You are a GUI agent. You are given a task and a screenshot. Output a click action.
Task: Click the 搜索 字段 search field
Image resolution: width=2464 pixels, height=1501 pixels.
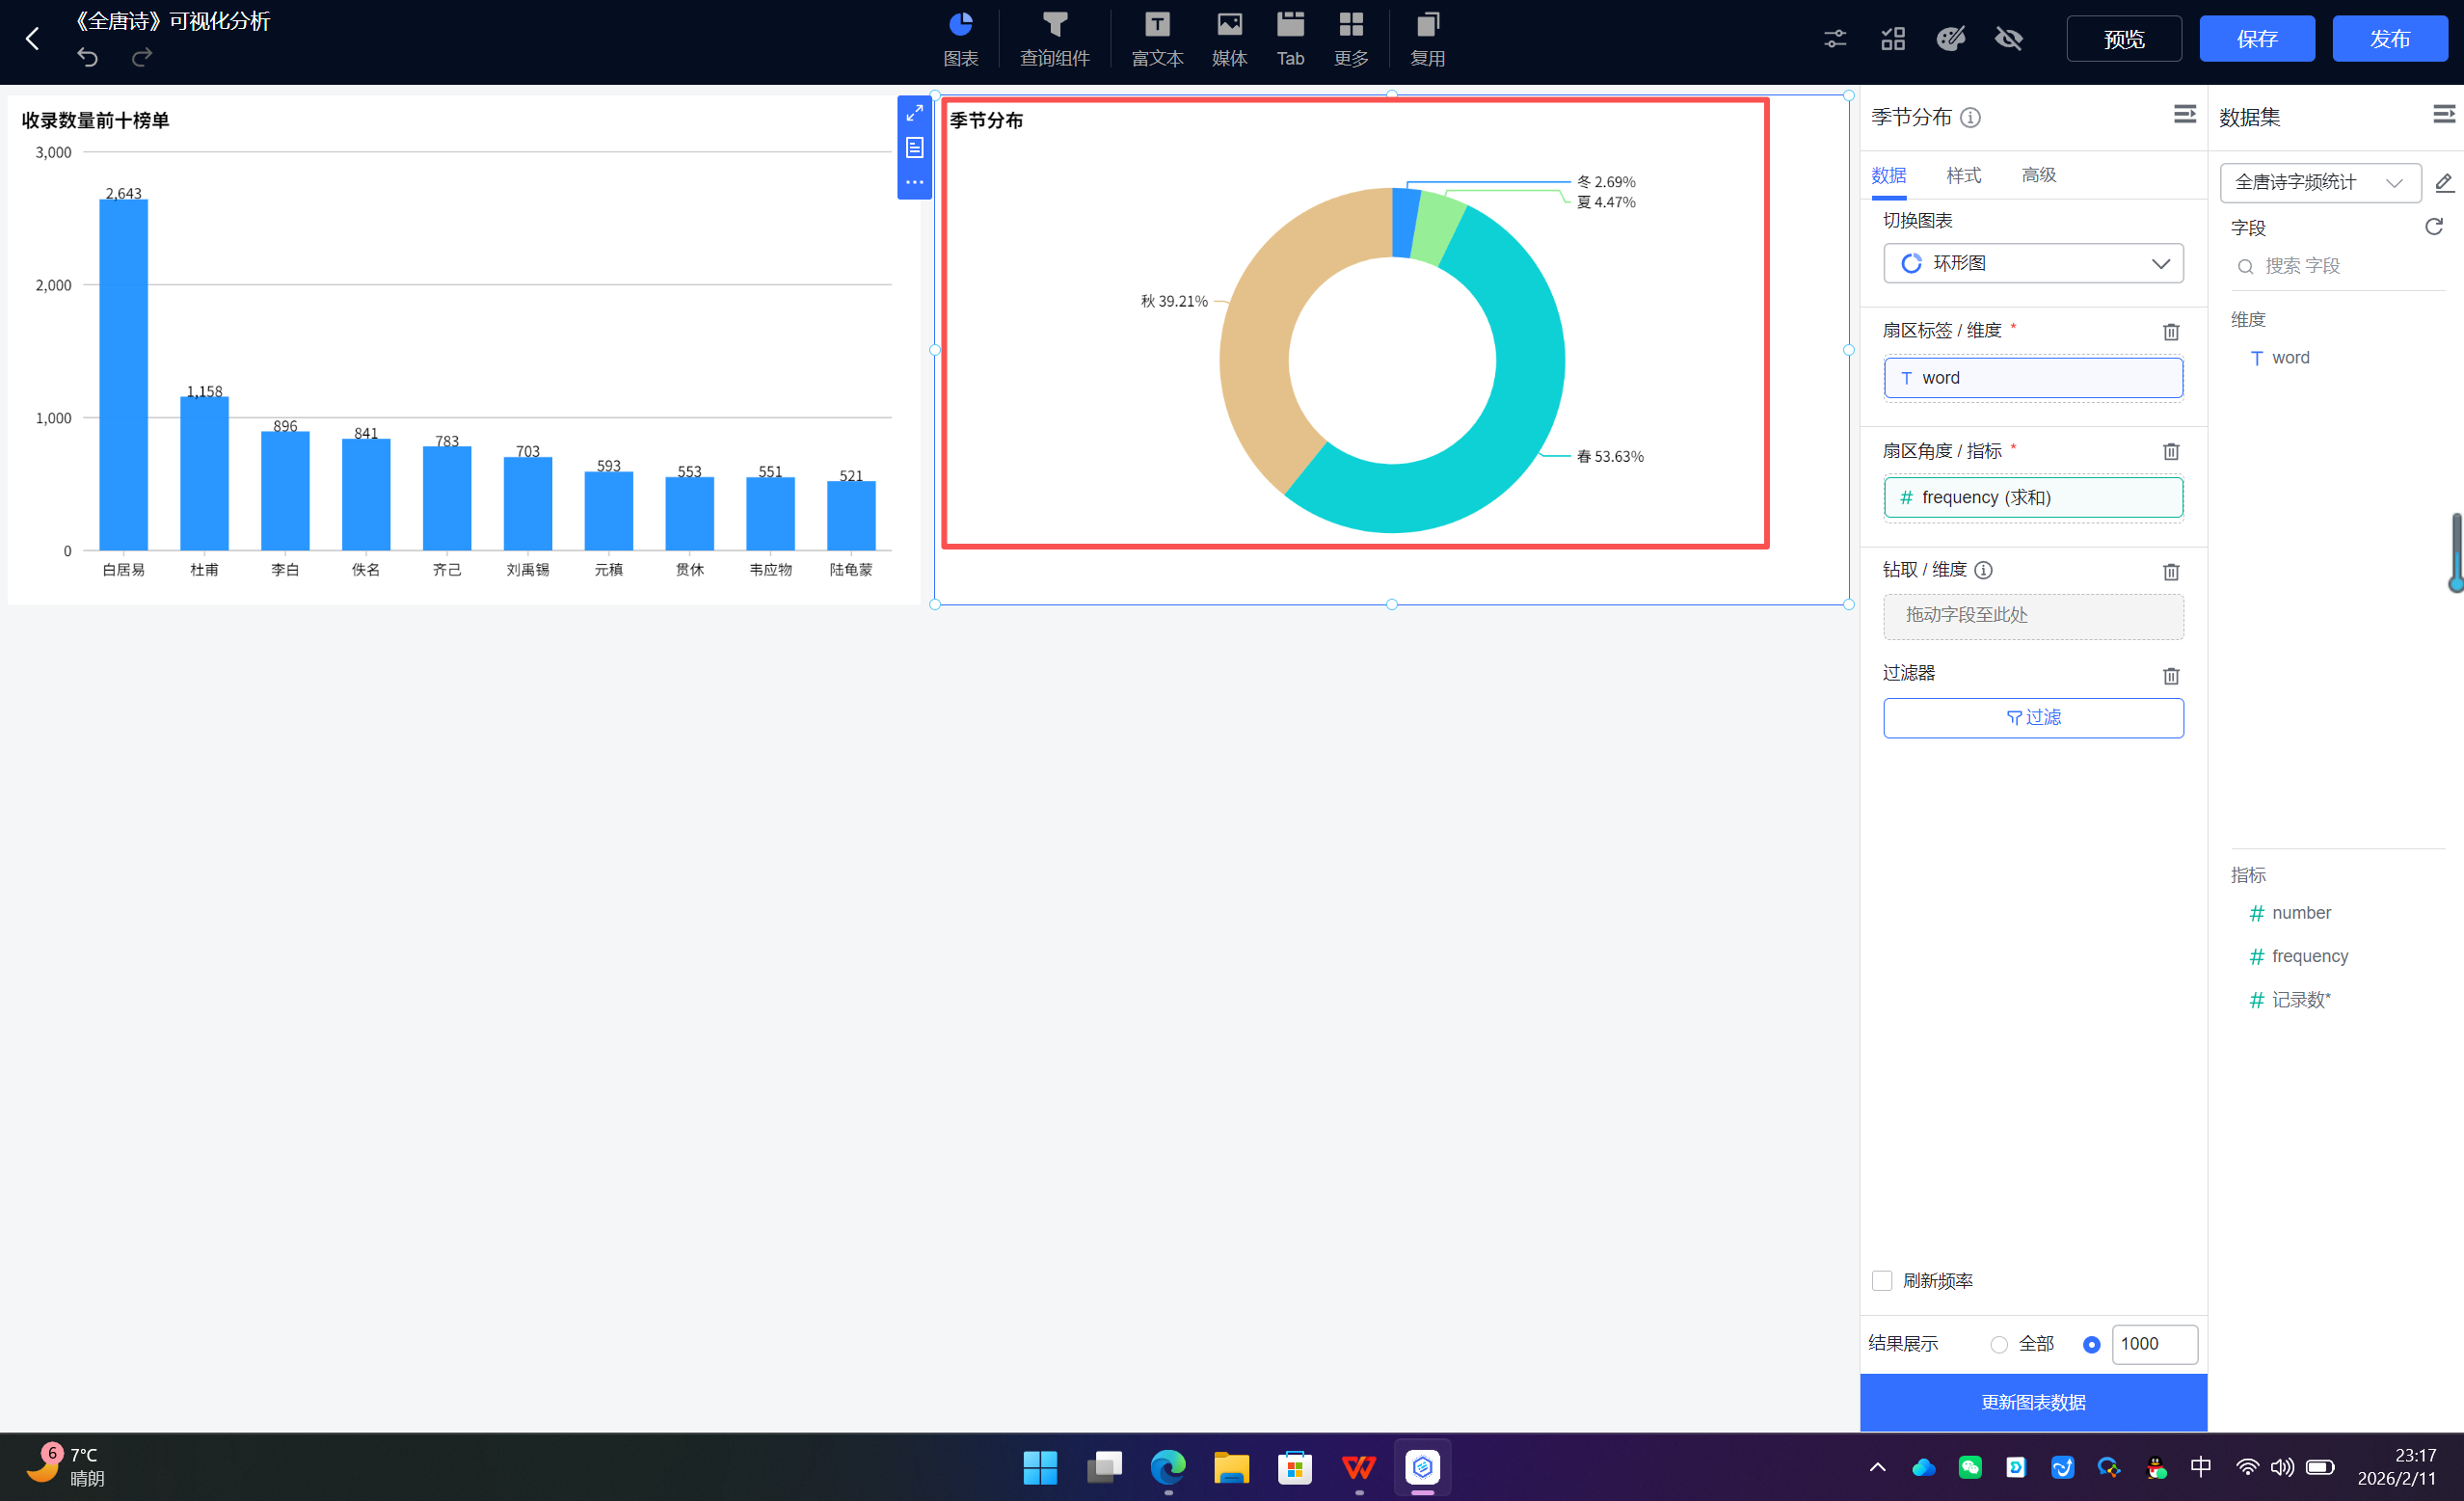[2330, 266]
